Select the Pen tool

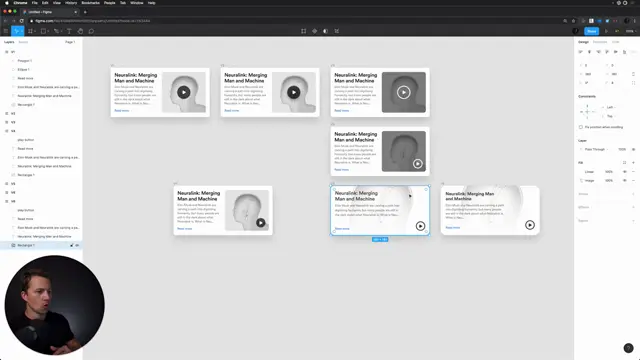point(56,31)
